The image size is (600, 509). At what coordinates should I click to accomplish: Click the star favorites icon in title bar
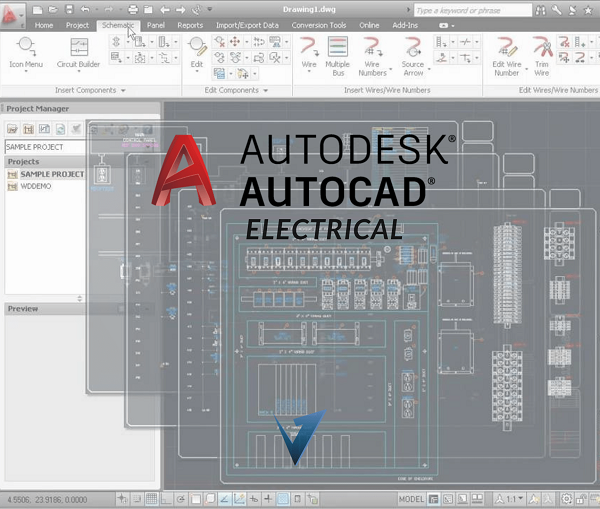[588, 10]
